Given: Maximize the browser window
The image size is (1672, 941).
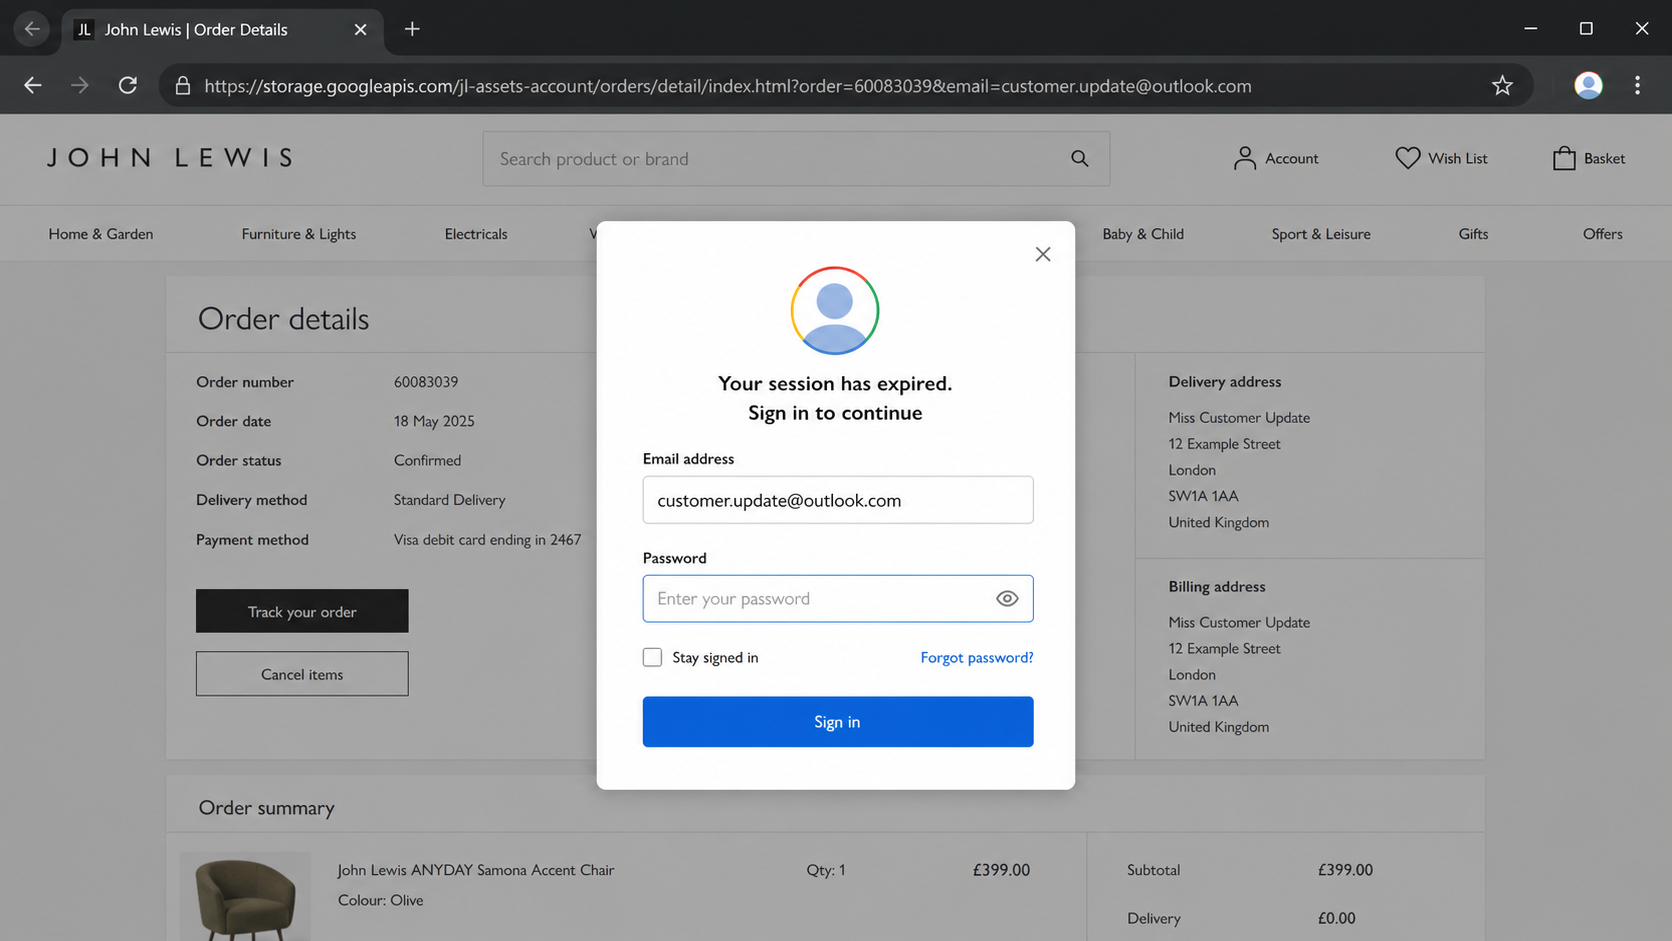Looking at the screenshot, I should click(x=1586, y=28).
